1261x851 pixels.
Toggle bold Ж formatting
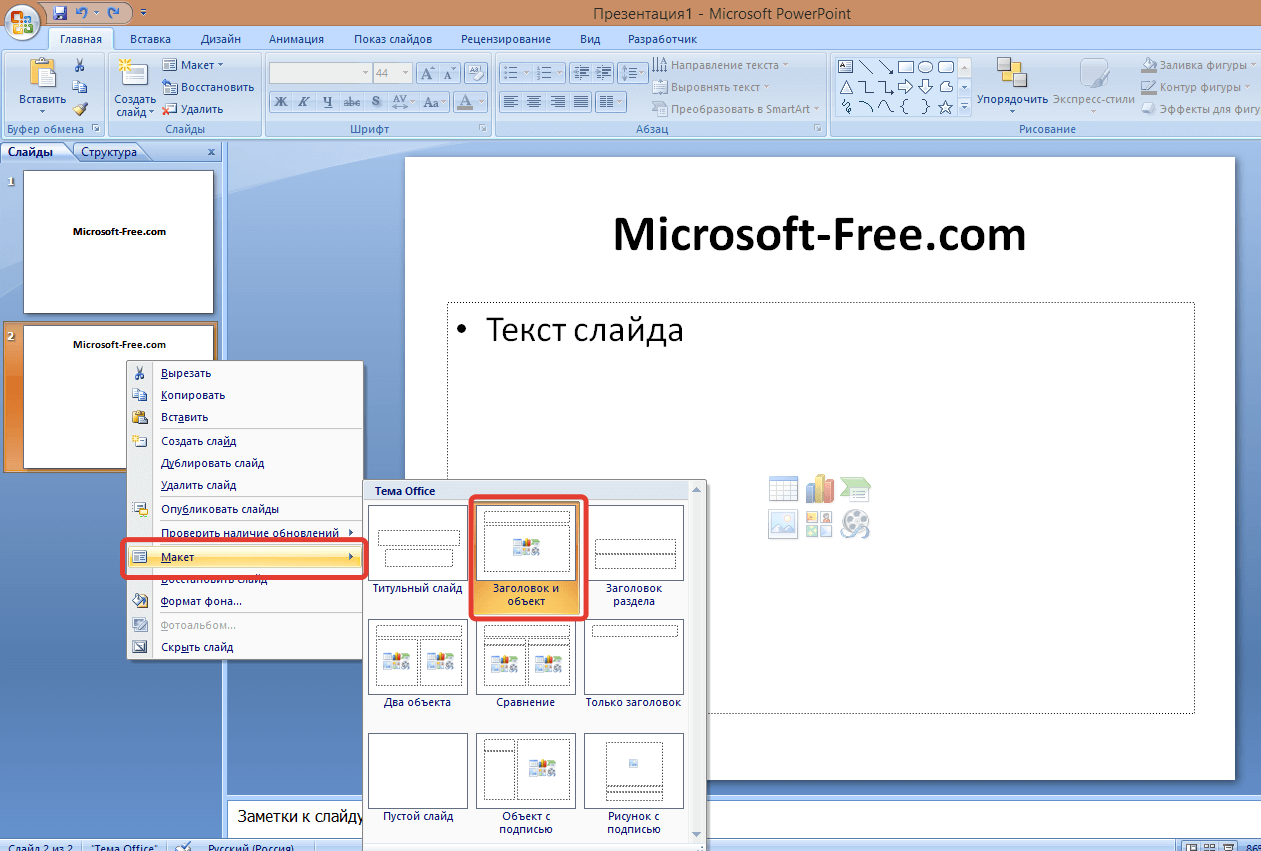pos(281,101)
